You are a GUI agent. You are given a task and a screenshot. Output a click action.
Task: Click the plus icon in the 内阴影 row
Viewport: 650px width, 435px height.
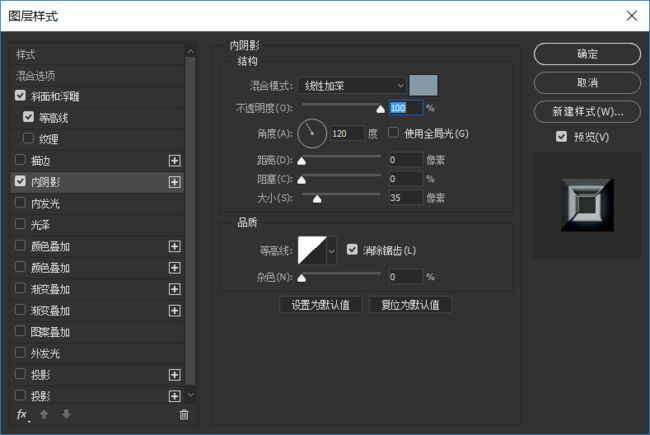point(175,182)
